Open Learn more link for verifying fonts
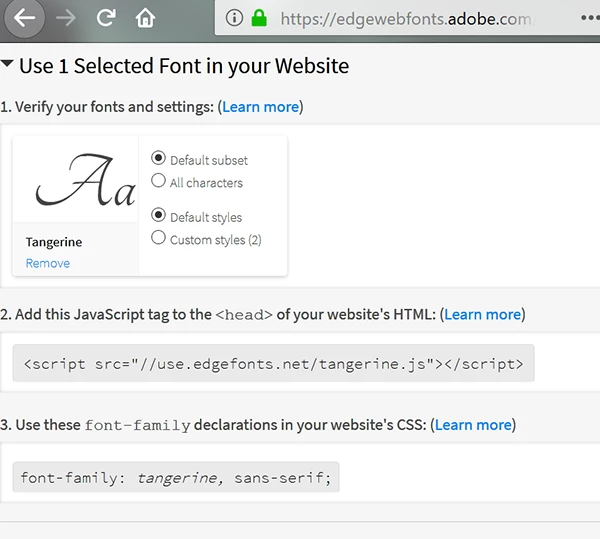600x539 pixels. 260,107
